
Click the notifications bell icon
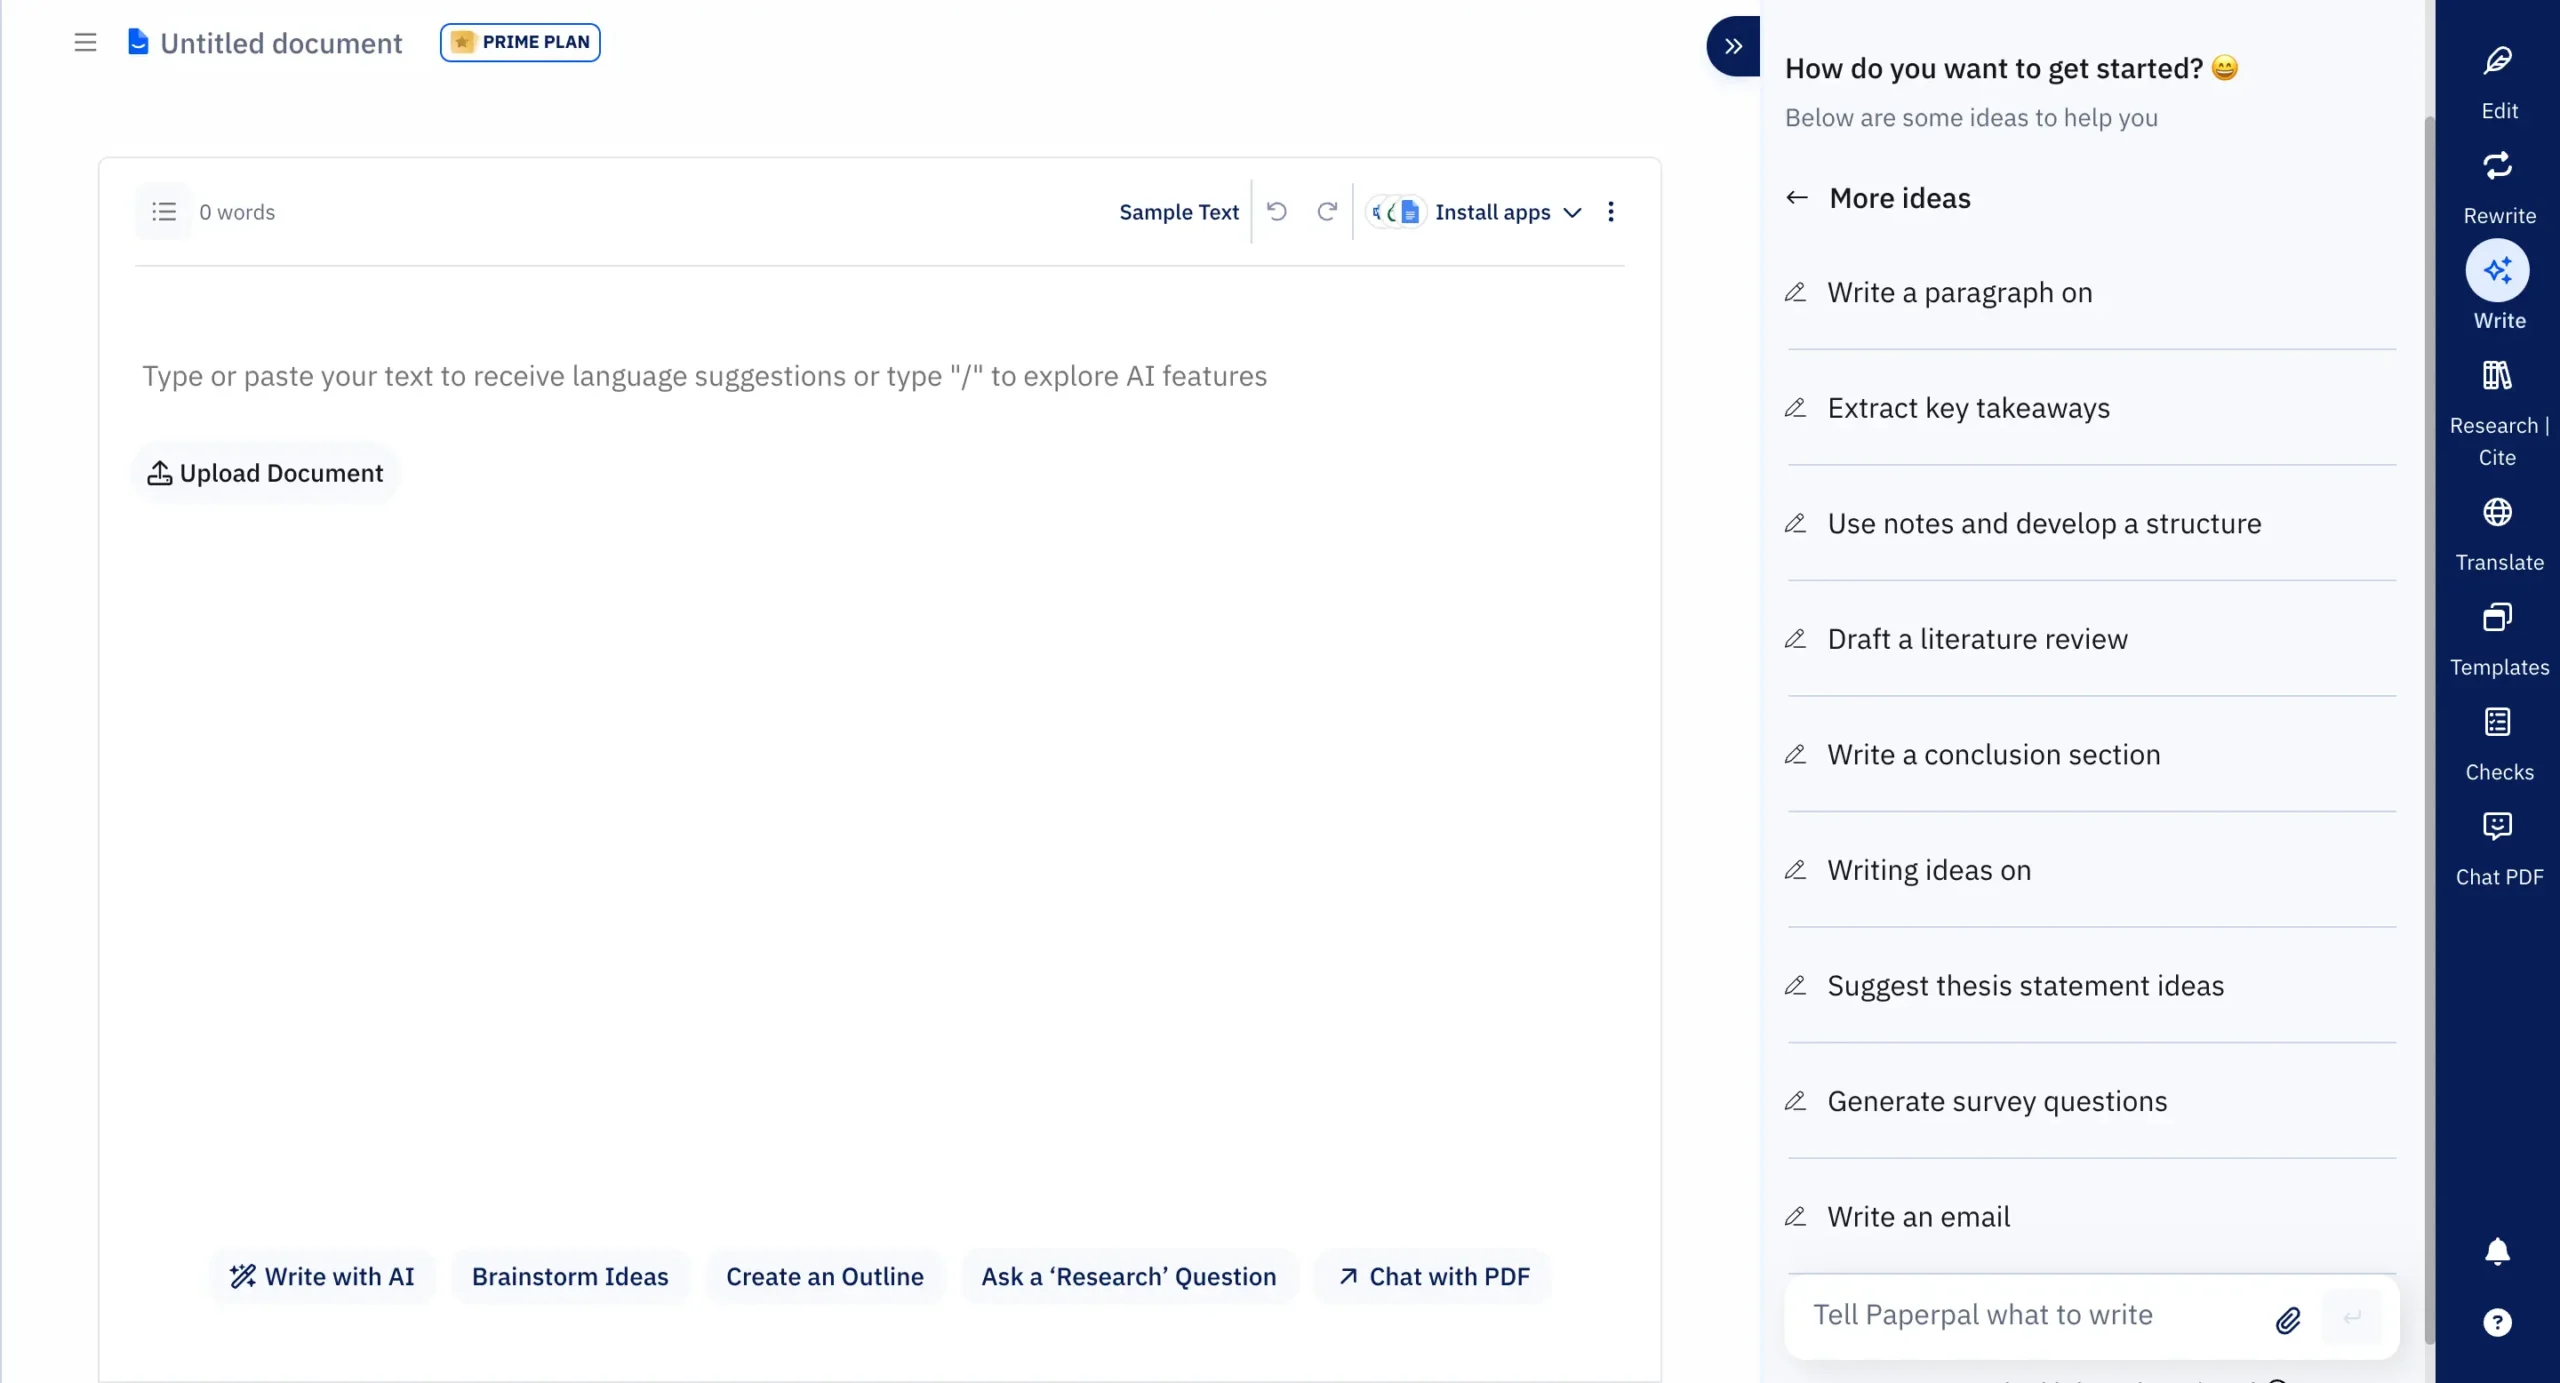click(2497, 1252)
